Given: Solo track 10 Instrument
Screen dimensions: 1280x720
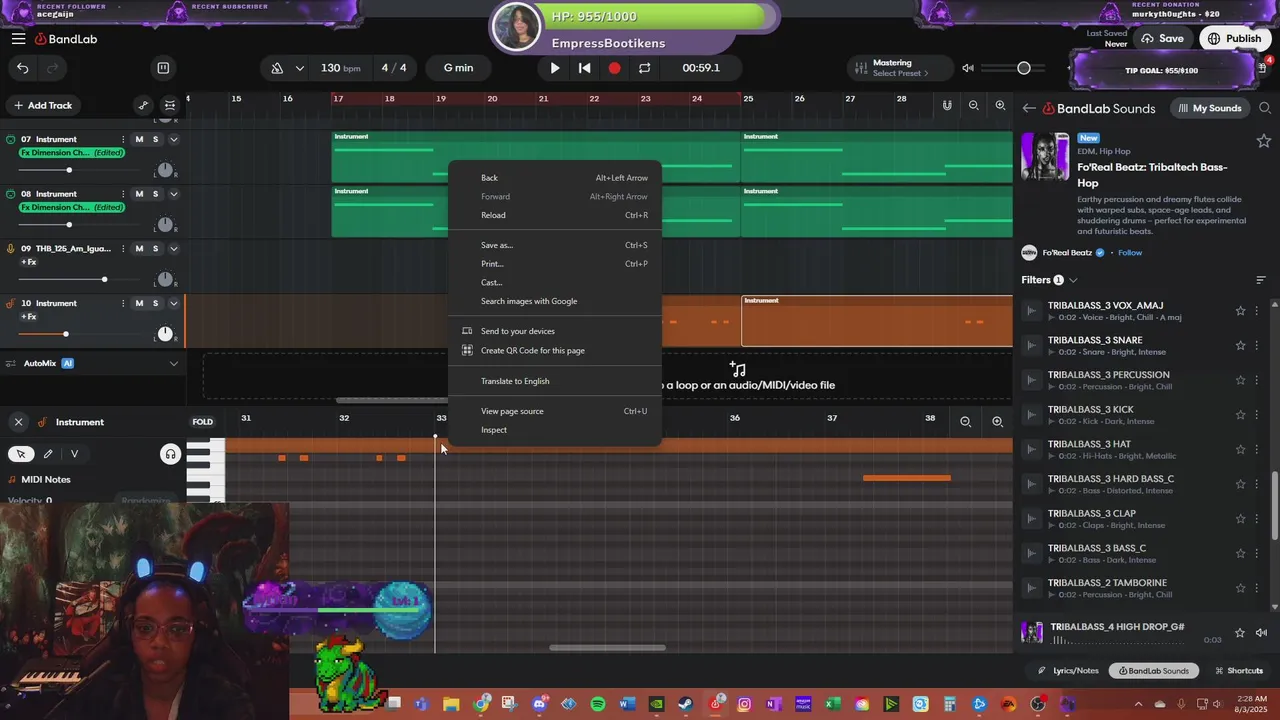Looking at the screenshot, I should click(155, 303).
